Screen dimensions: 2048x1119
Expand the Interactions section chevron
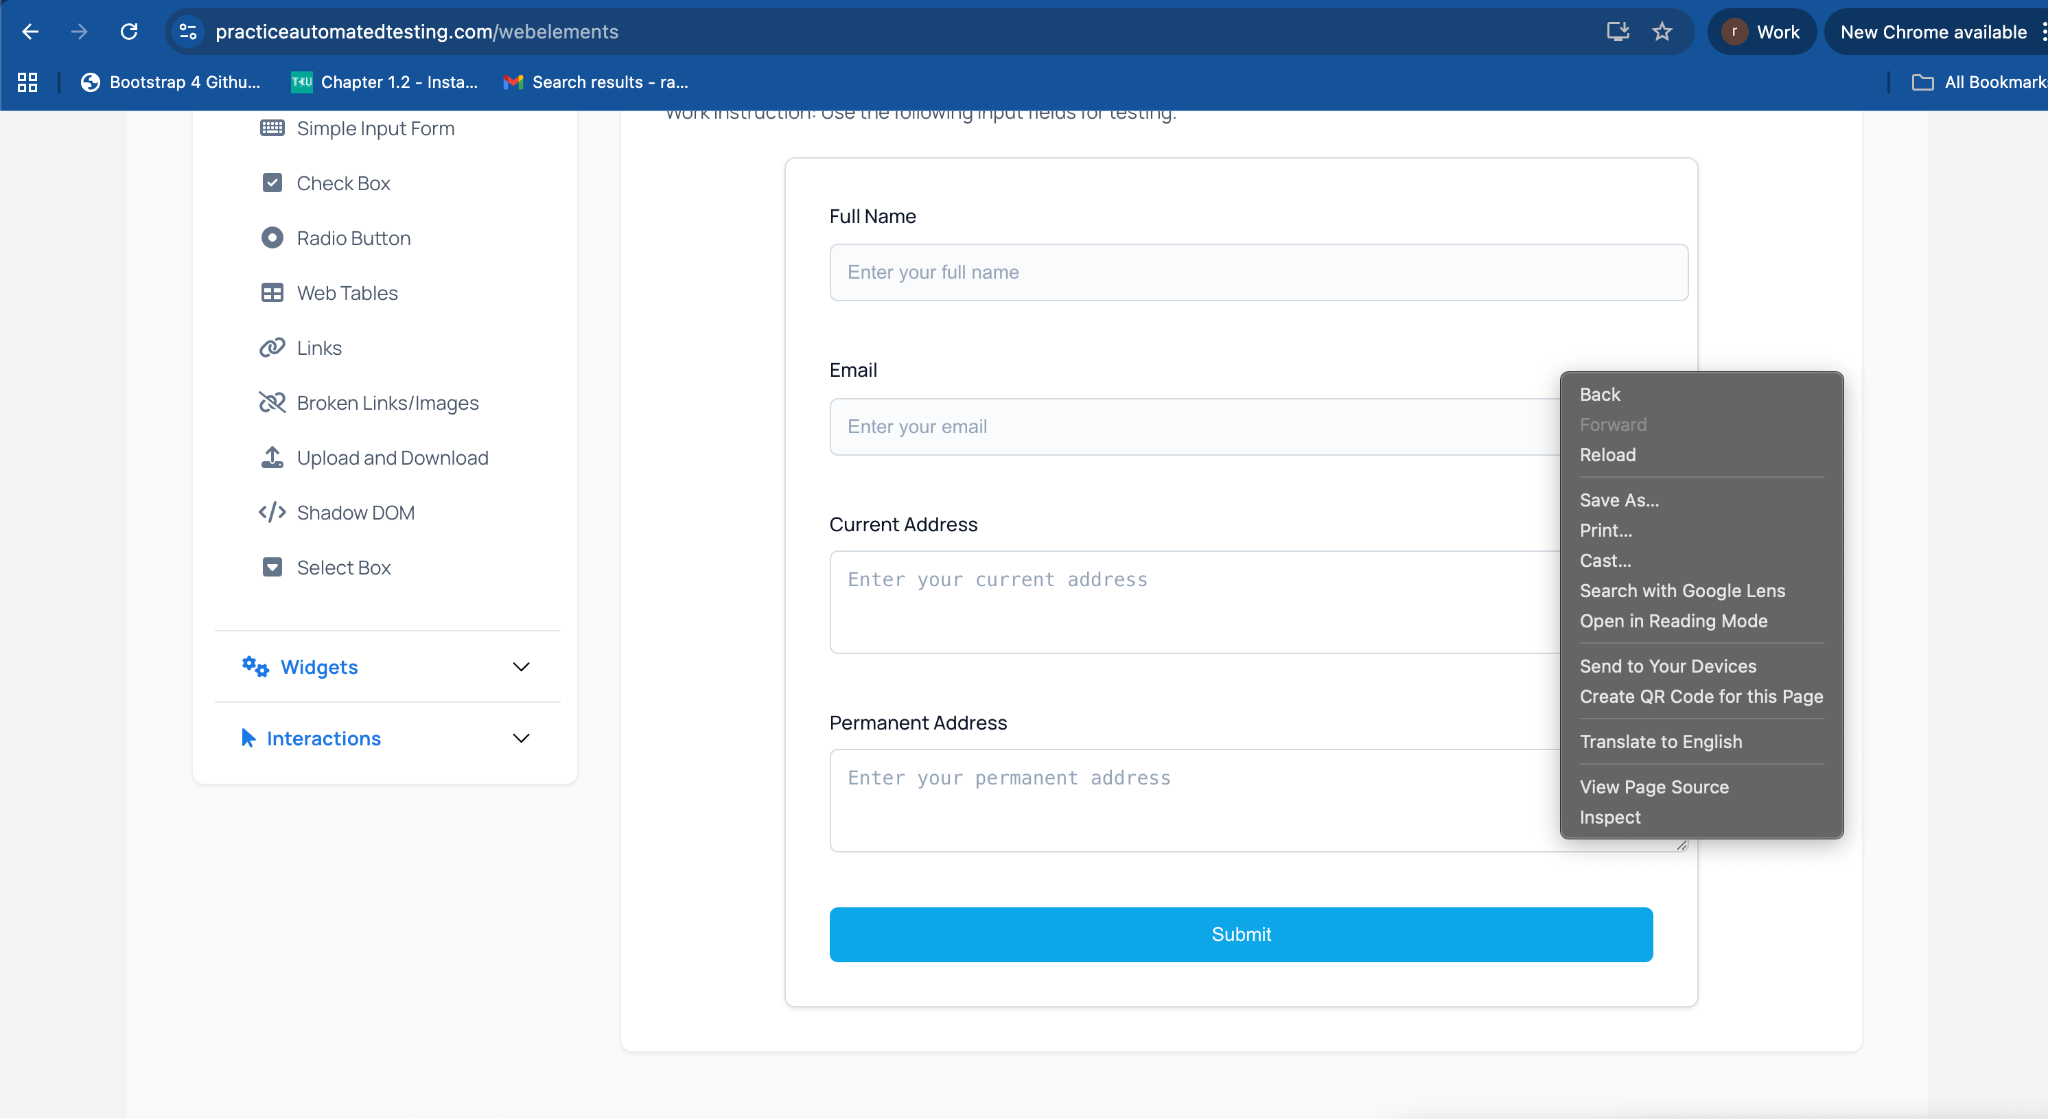tap(521, 738)
